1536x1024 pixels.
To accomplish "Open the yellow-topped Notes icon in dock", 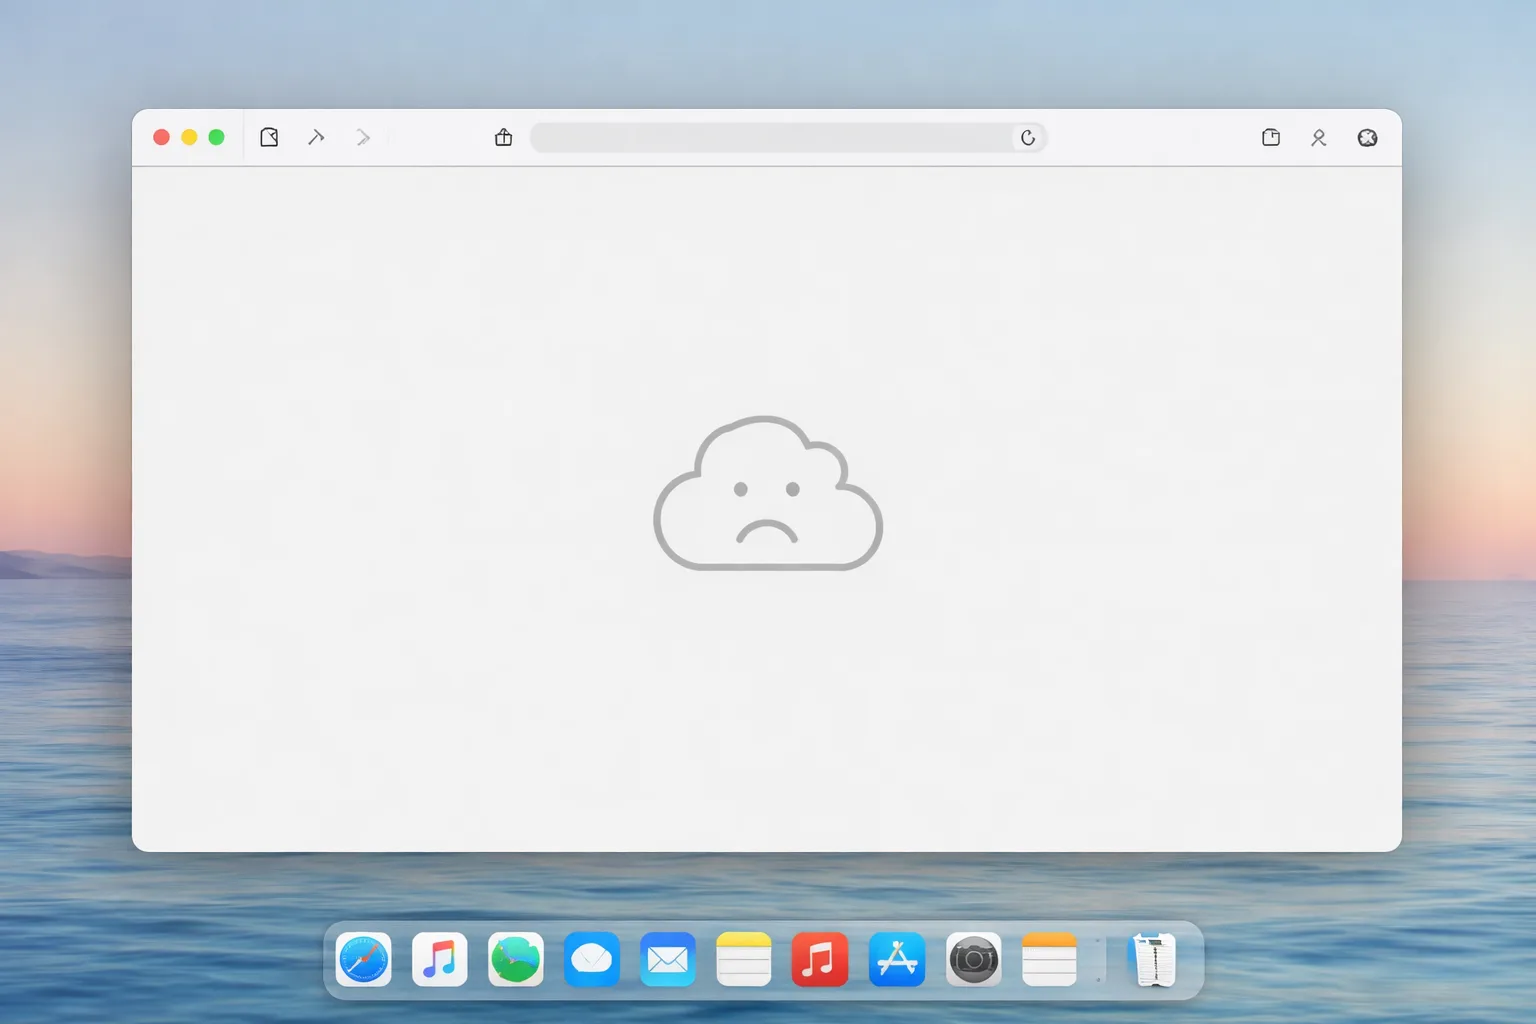I will coord(744,960).
